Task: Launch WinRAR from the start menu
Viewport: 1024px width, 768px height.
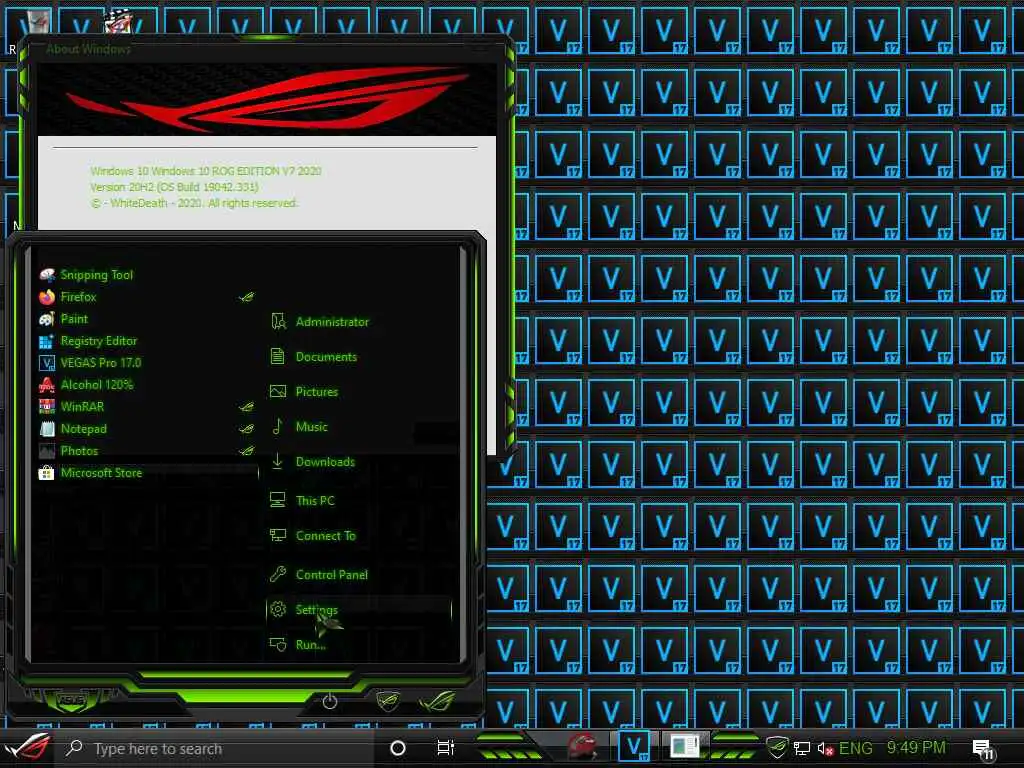Action: pos(72,407)
